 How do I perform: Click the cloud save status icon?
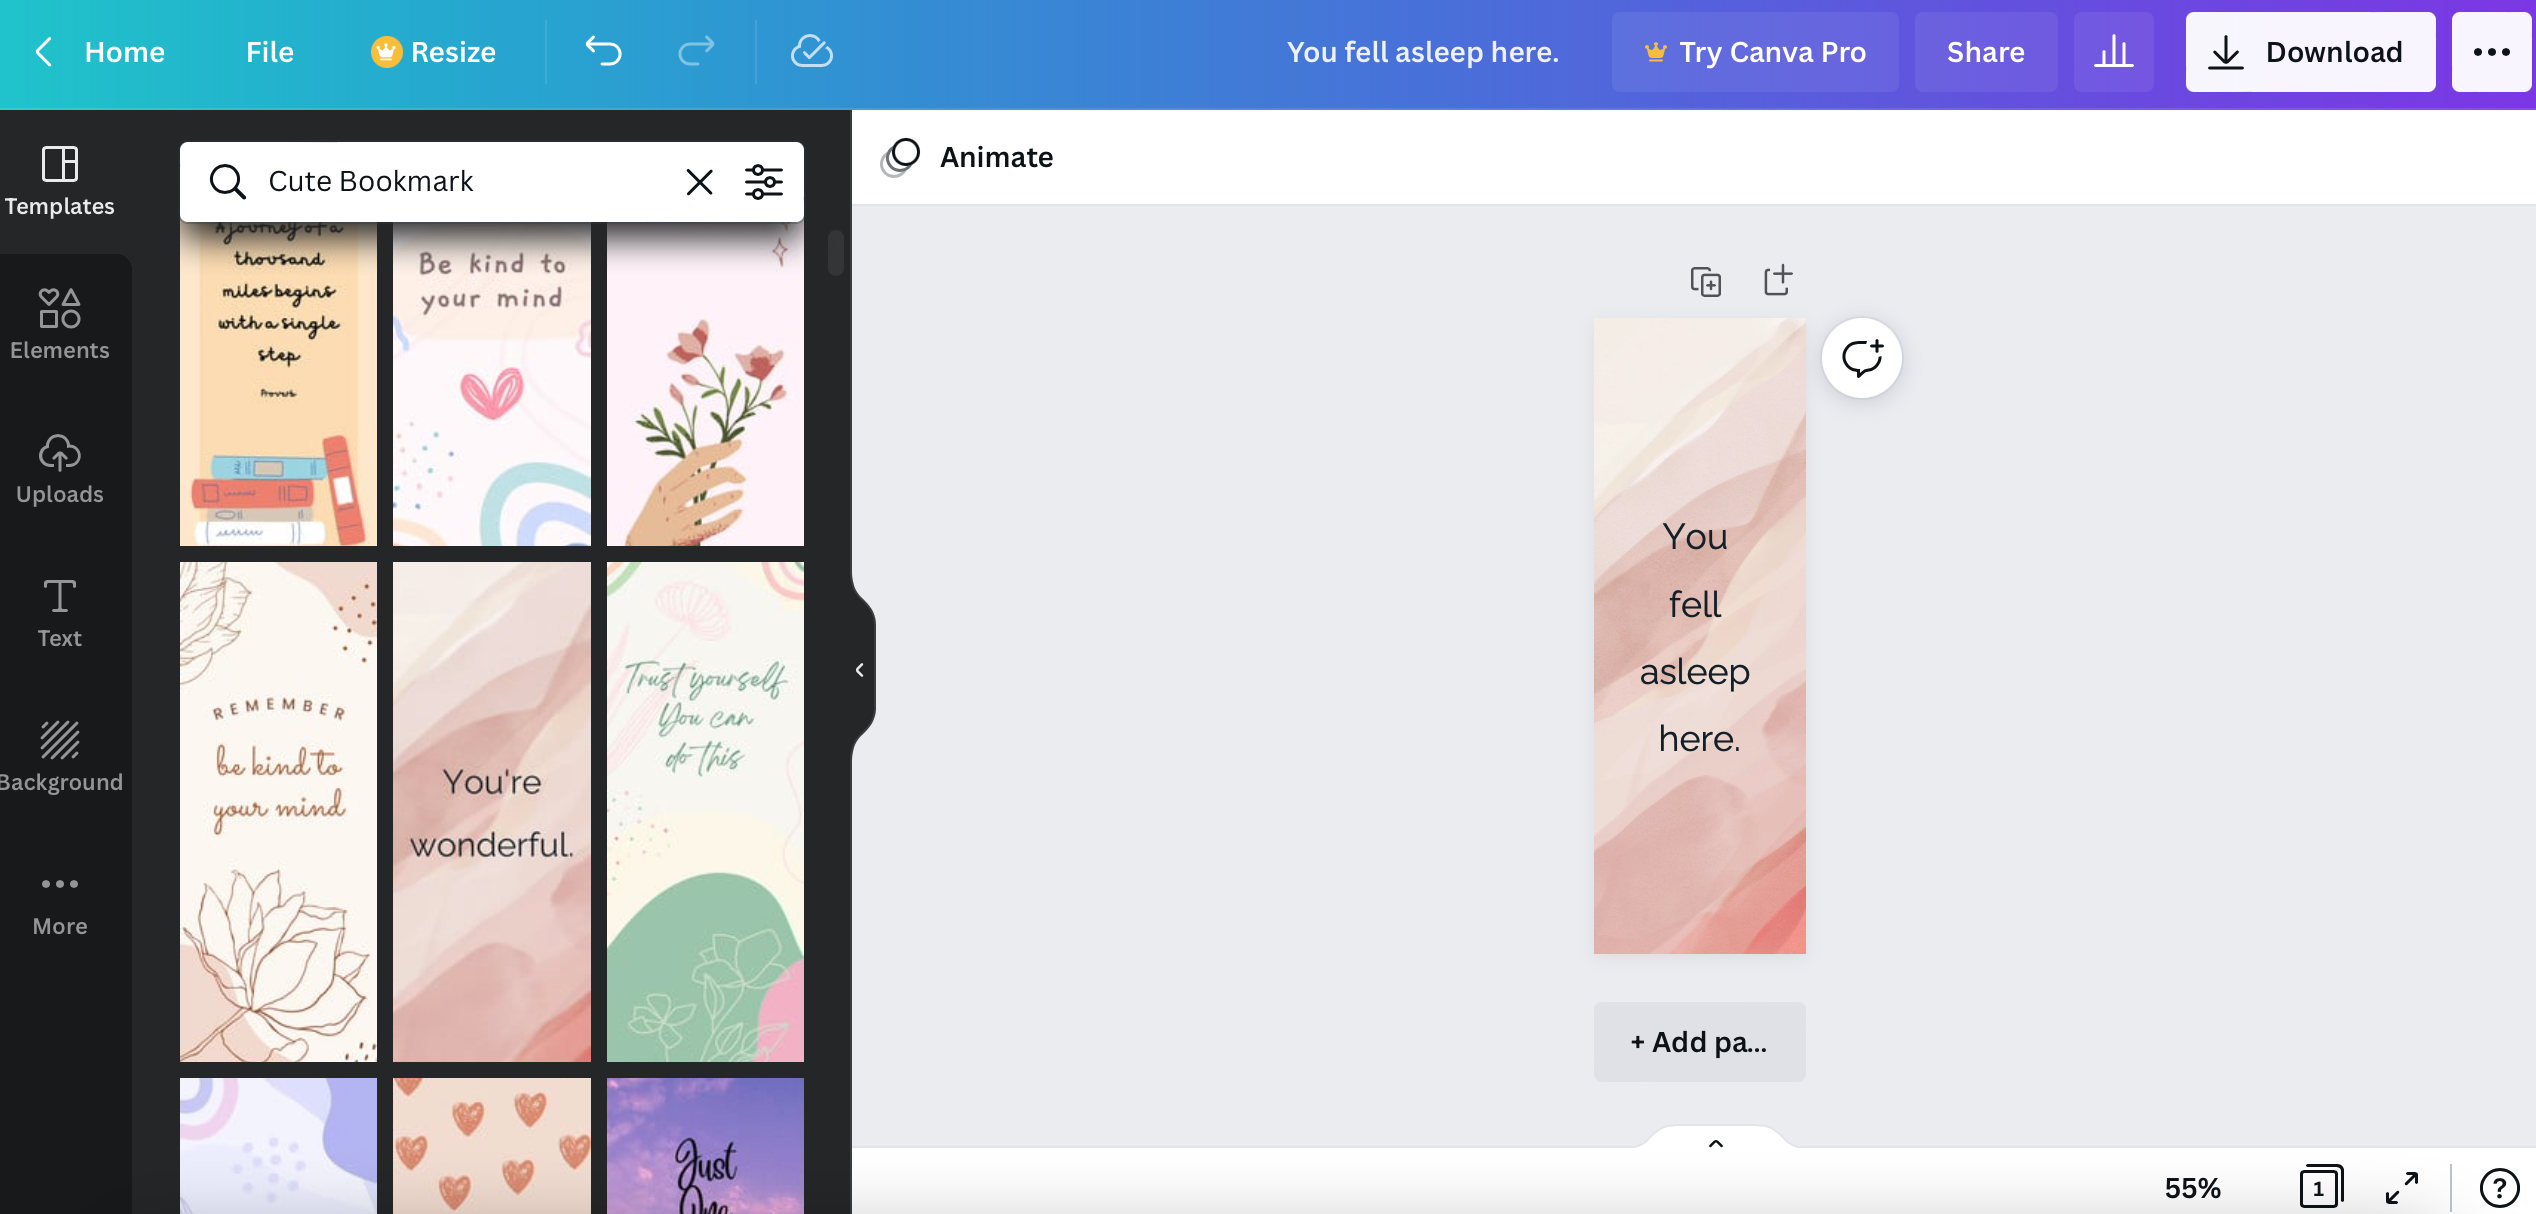click(814, 52)
